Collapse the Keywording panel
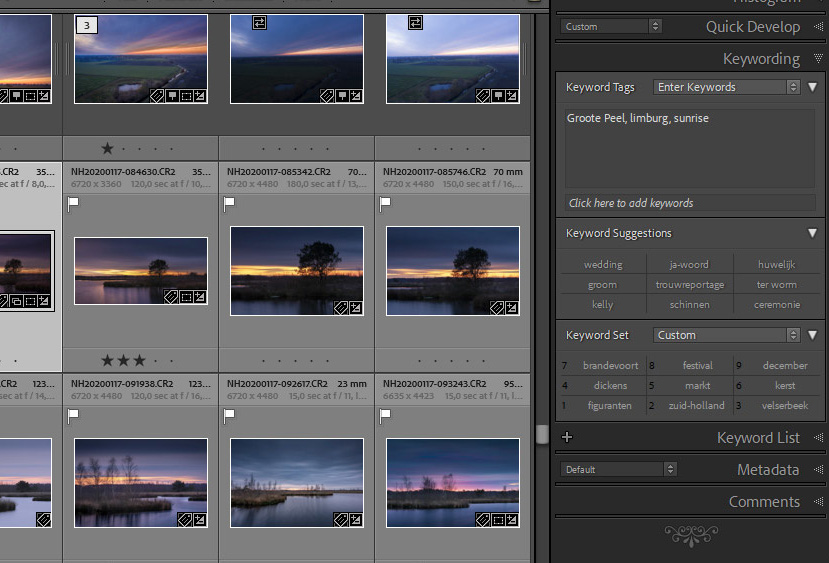This screenshot has width=829, height=563. pyautogui.click(x=818, y=58)
